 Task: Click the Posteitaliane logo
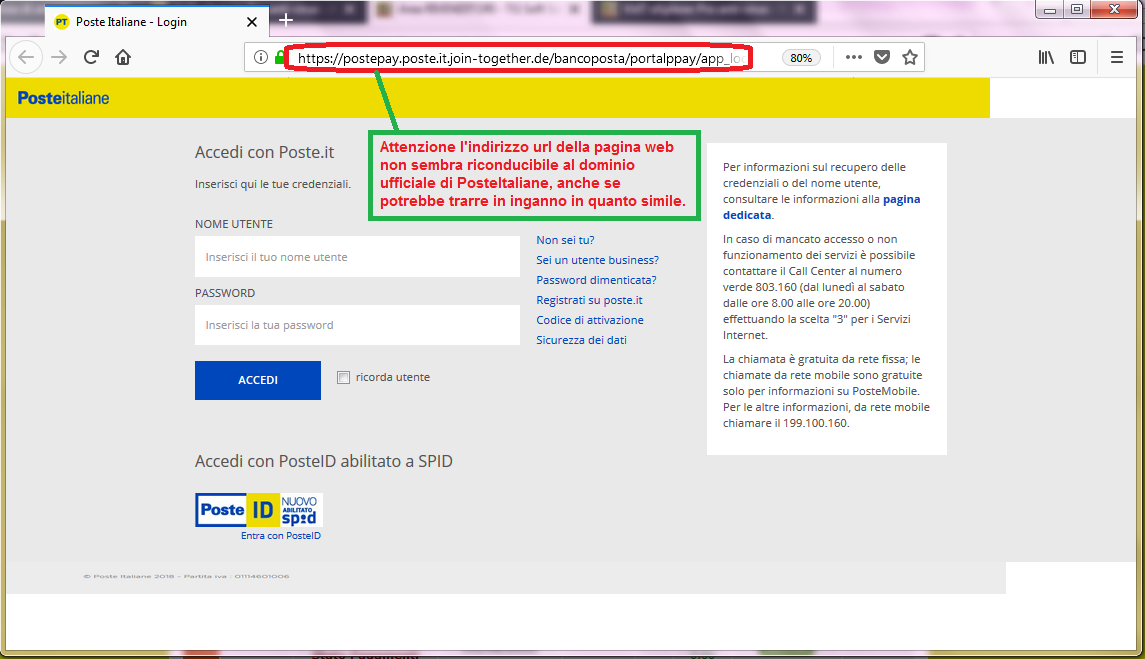[x=64, y=98]
